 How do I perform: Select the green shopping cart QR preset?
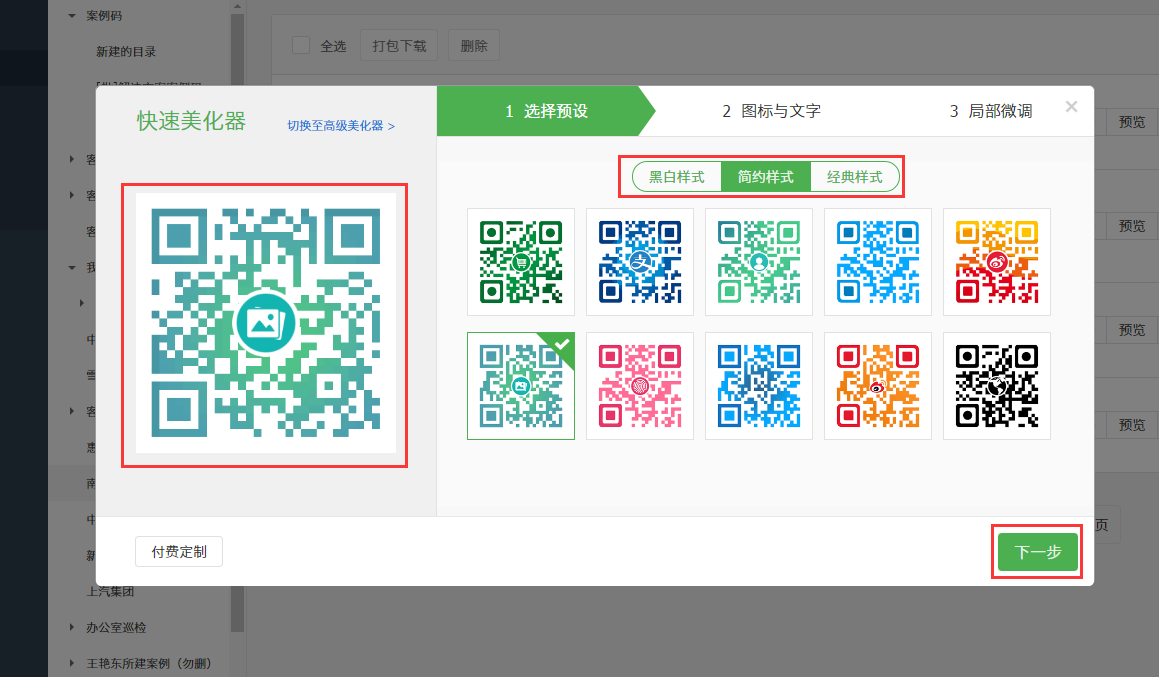coord(520,261)
